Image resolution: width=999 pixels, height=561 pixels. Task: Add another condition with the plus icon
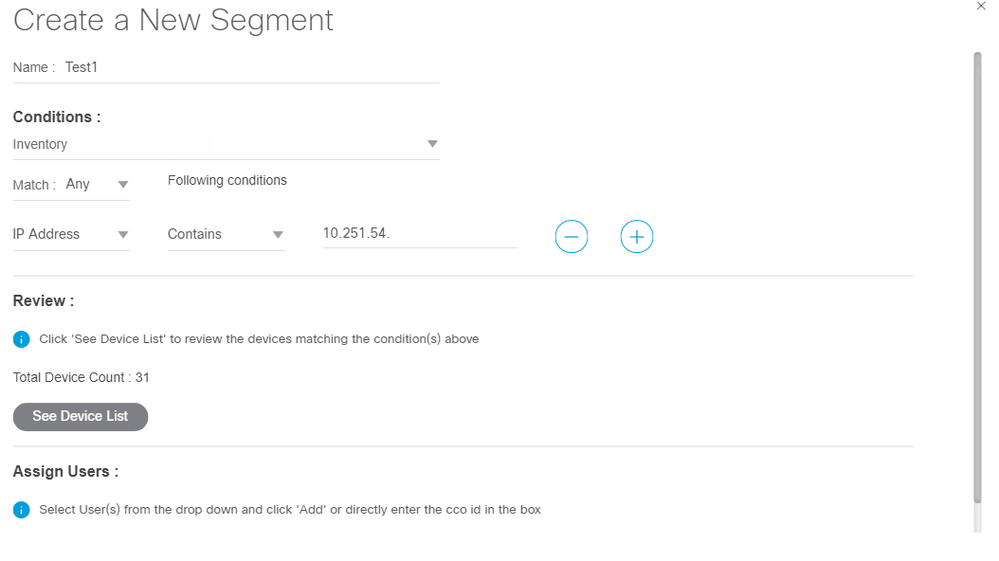(x=636, y=237)
